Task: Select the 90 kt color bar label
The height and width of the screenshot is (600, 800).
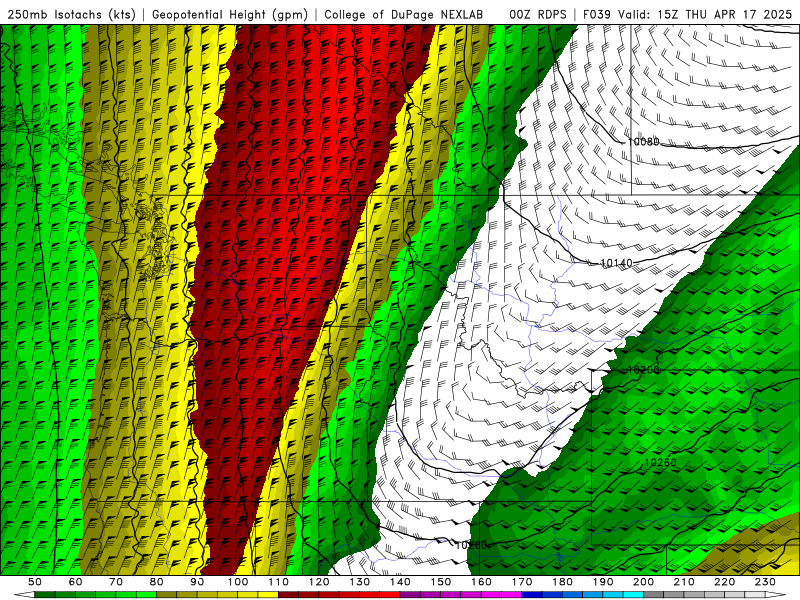Action: pos(197,582)
